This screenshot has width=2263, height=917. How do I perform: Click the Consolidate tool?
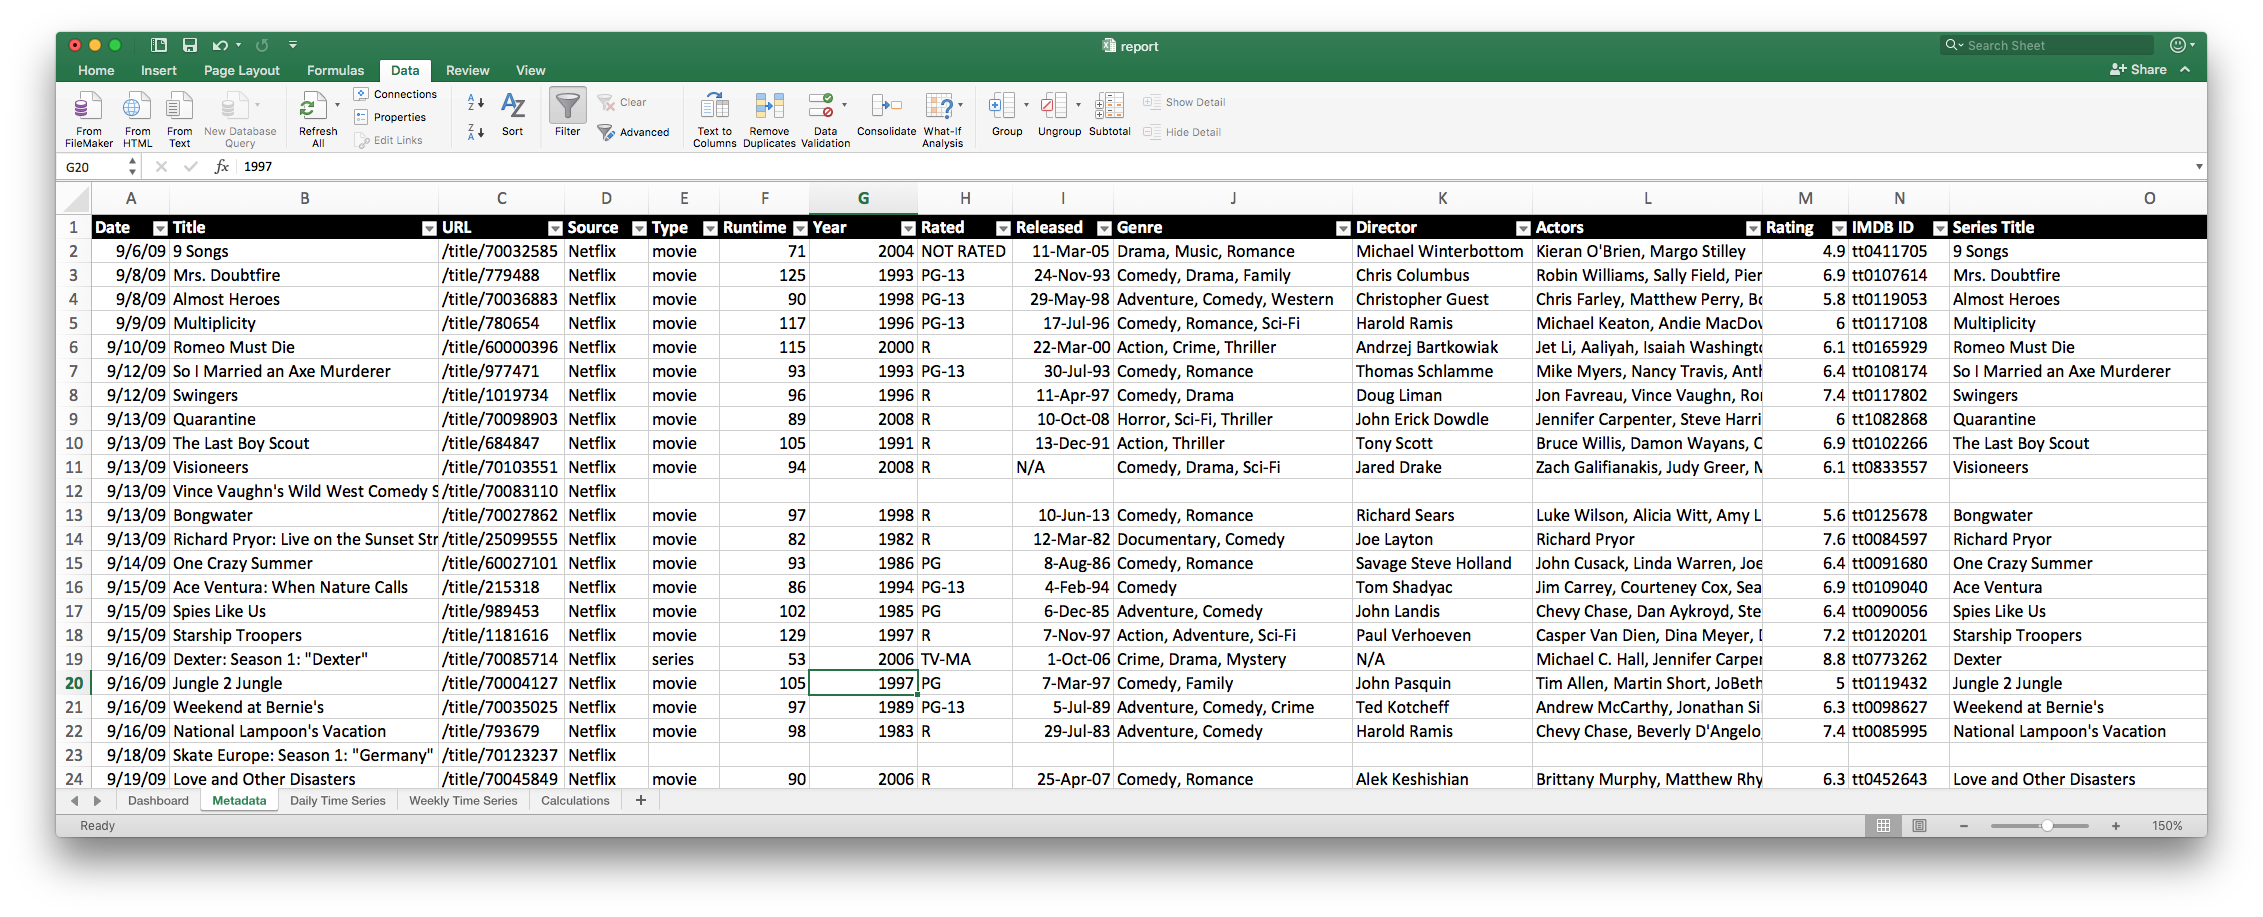point(886,114)
